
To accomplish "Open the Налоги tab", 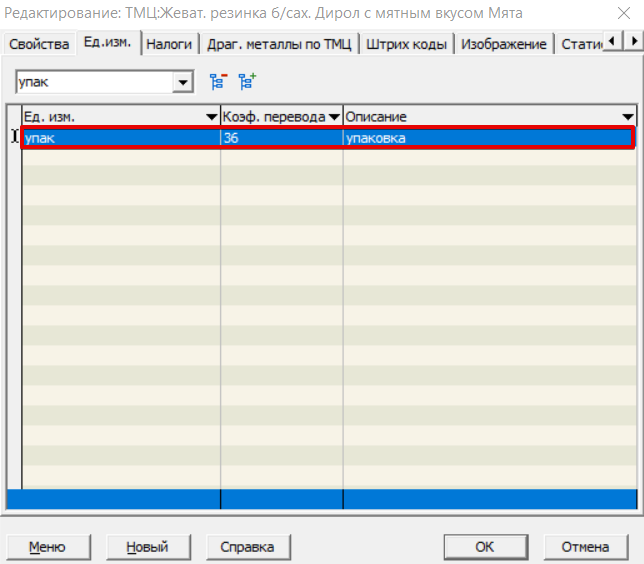I will [x=169, y=44].
